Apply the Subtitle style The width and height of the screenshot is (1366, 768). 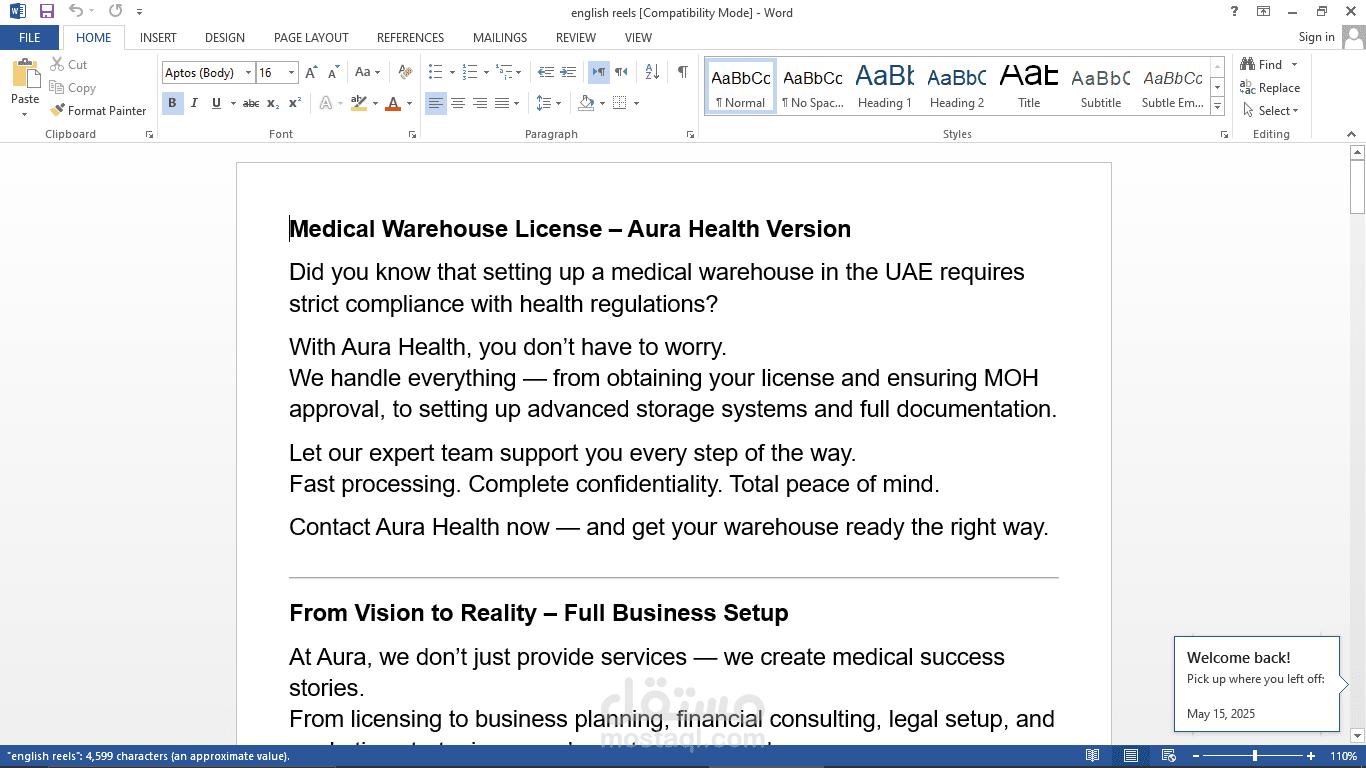[1101, 86]
